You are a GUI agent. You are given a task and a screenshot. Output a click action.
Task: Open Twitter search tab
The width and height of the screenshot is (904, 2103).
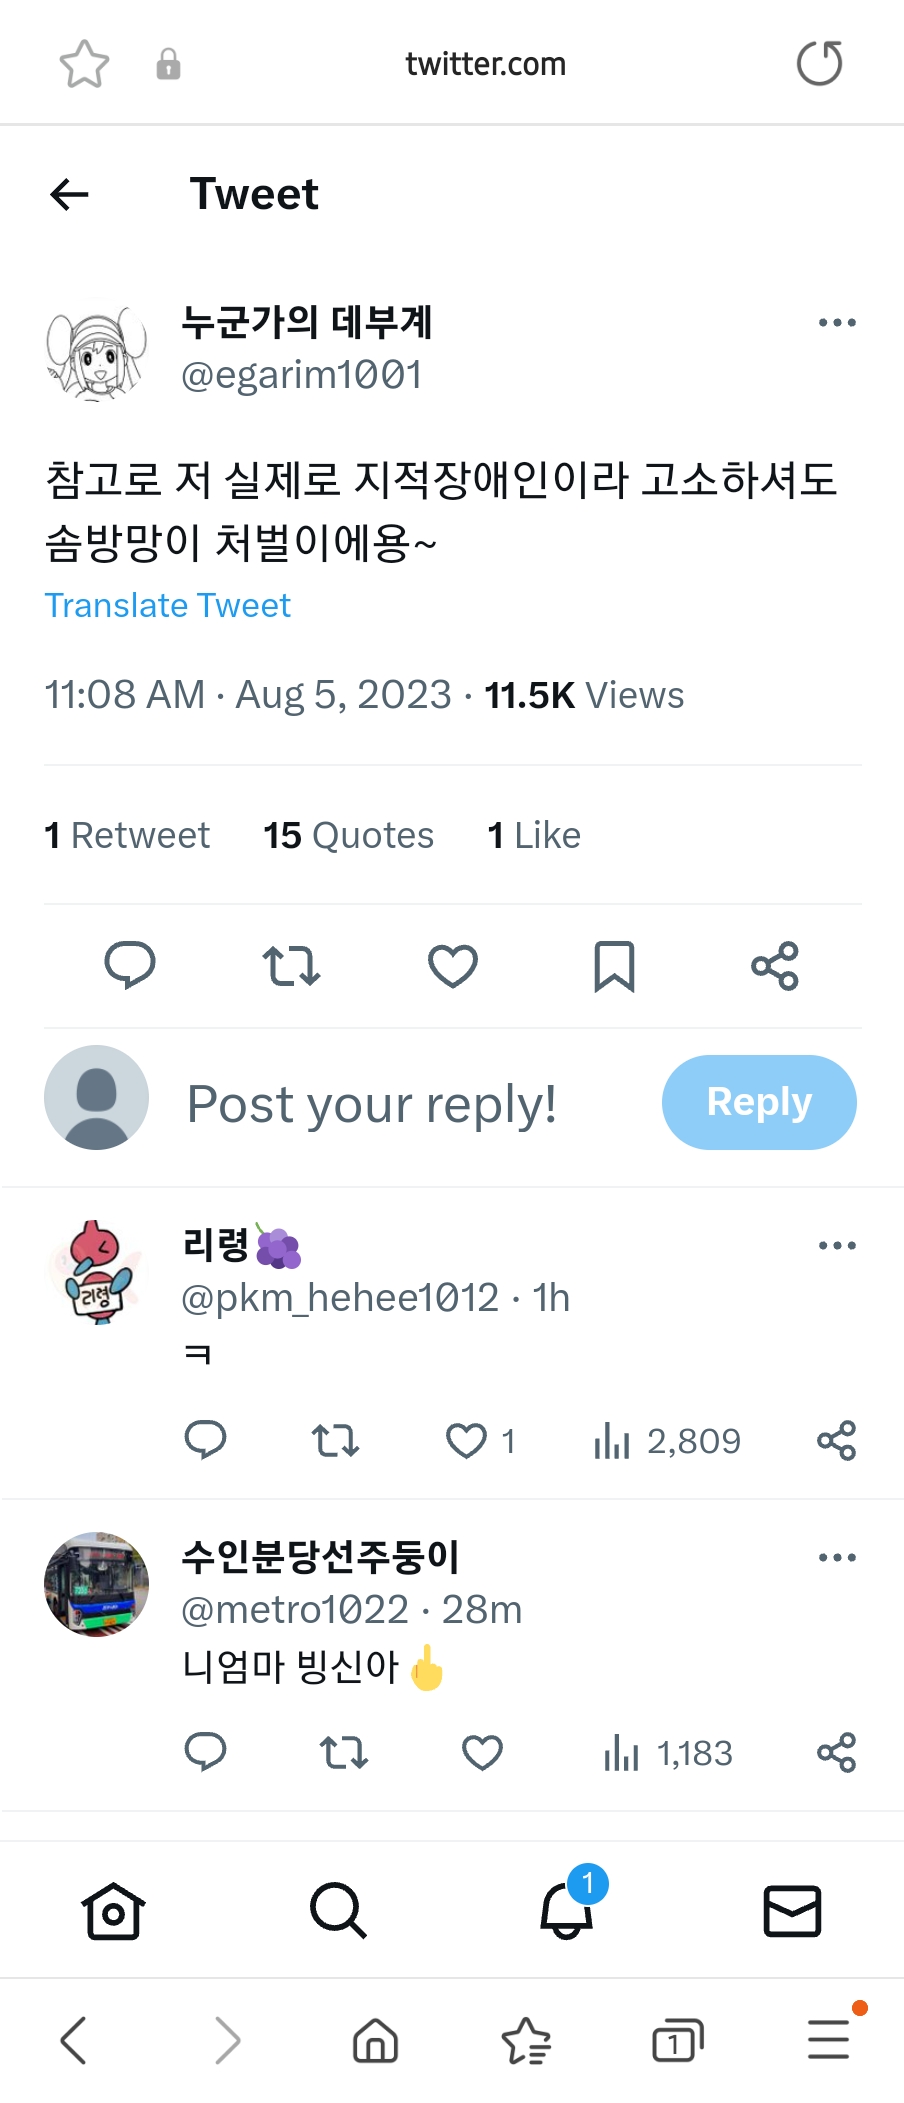(x=338, y=1911)
